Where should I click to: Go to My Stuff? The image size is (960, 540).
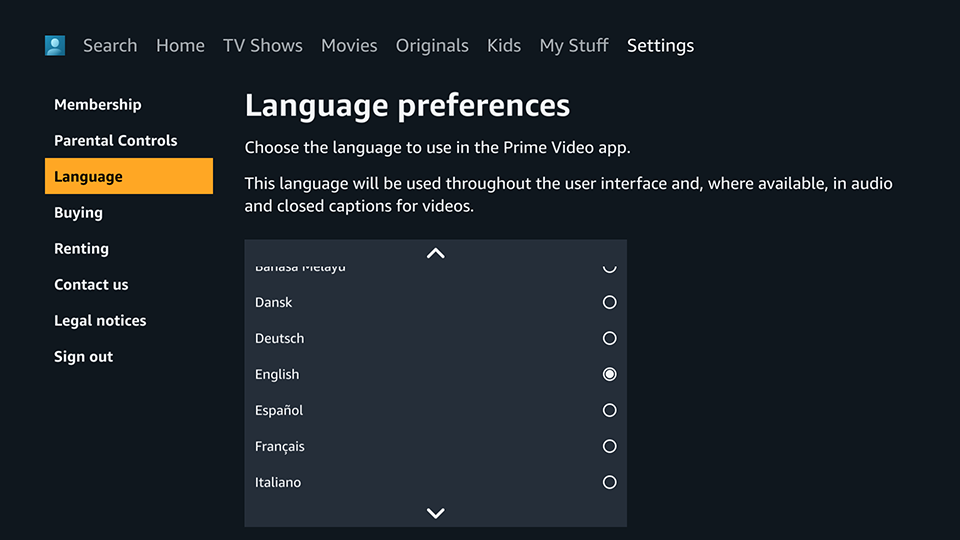pos(574,46)
